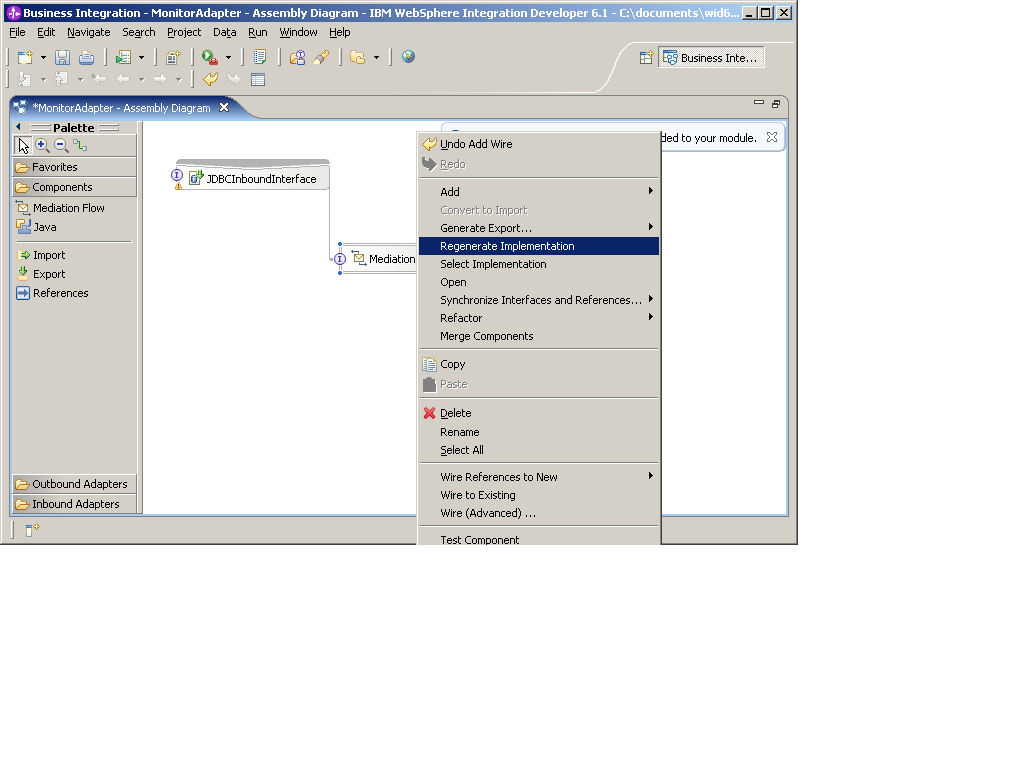Click the new document with star toolbar icon
This screenshot has width=1024, height=768.
coord(173,57)
